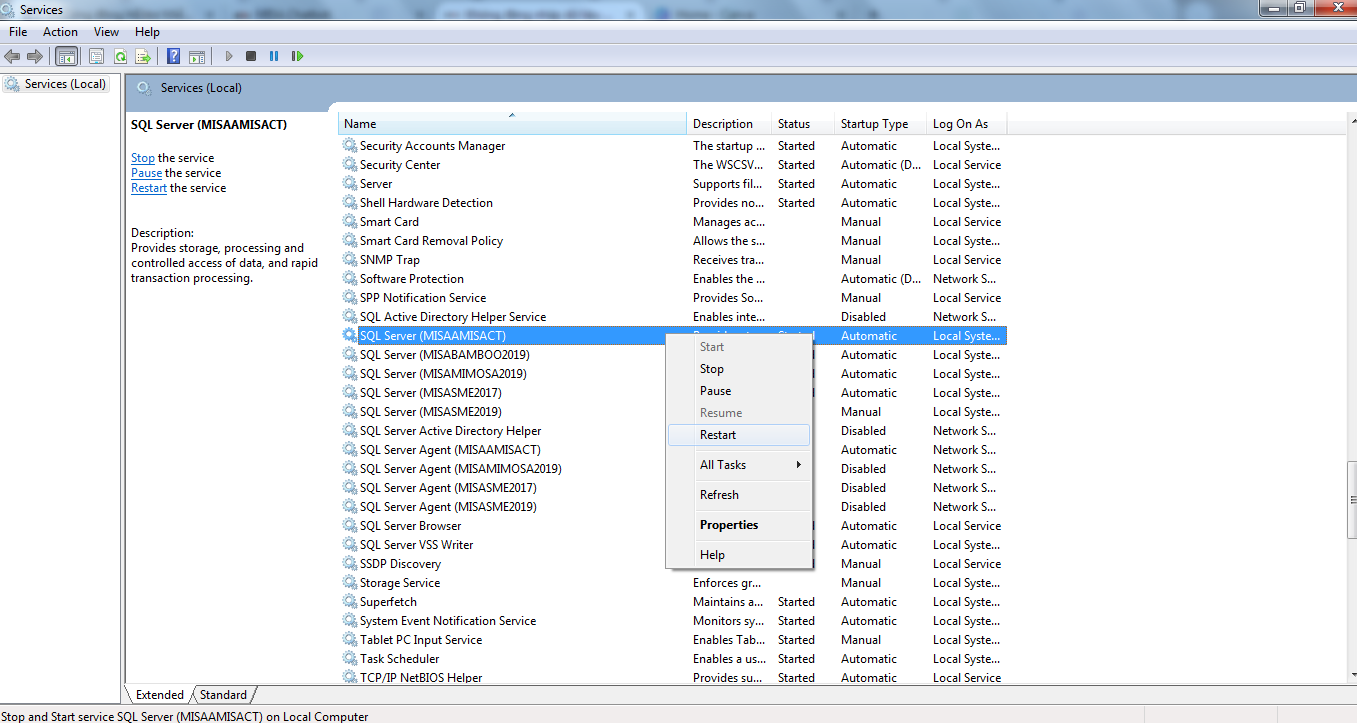Screen dimensions: 1357x723
Task: Open the Help menu in menu bar
Action: [x=147, y=32]
